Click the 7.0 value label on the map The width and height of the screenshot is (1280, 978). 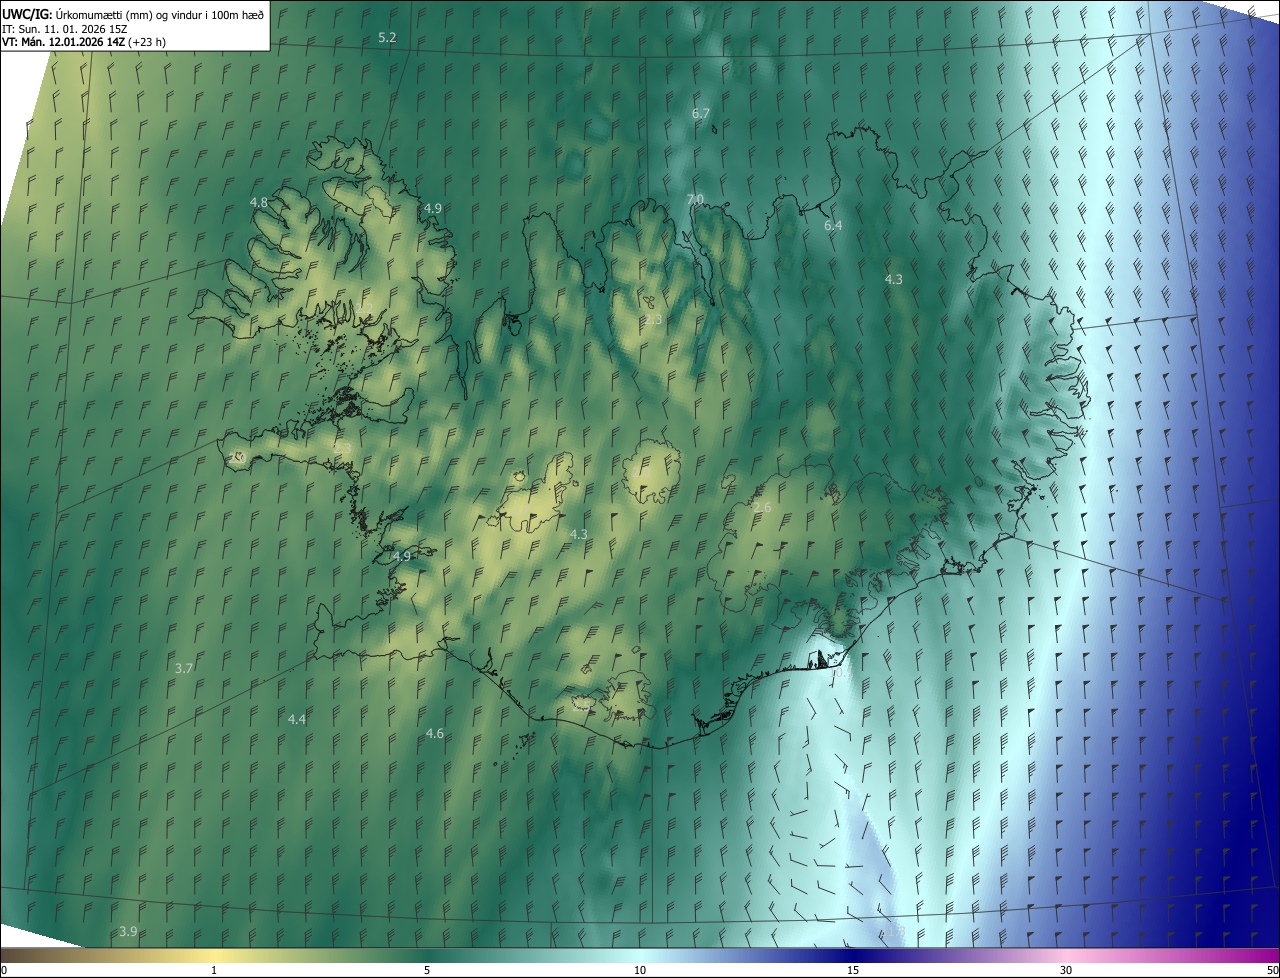point(696,199)
